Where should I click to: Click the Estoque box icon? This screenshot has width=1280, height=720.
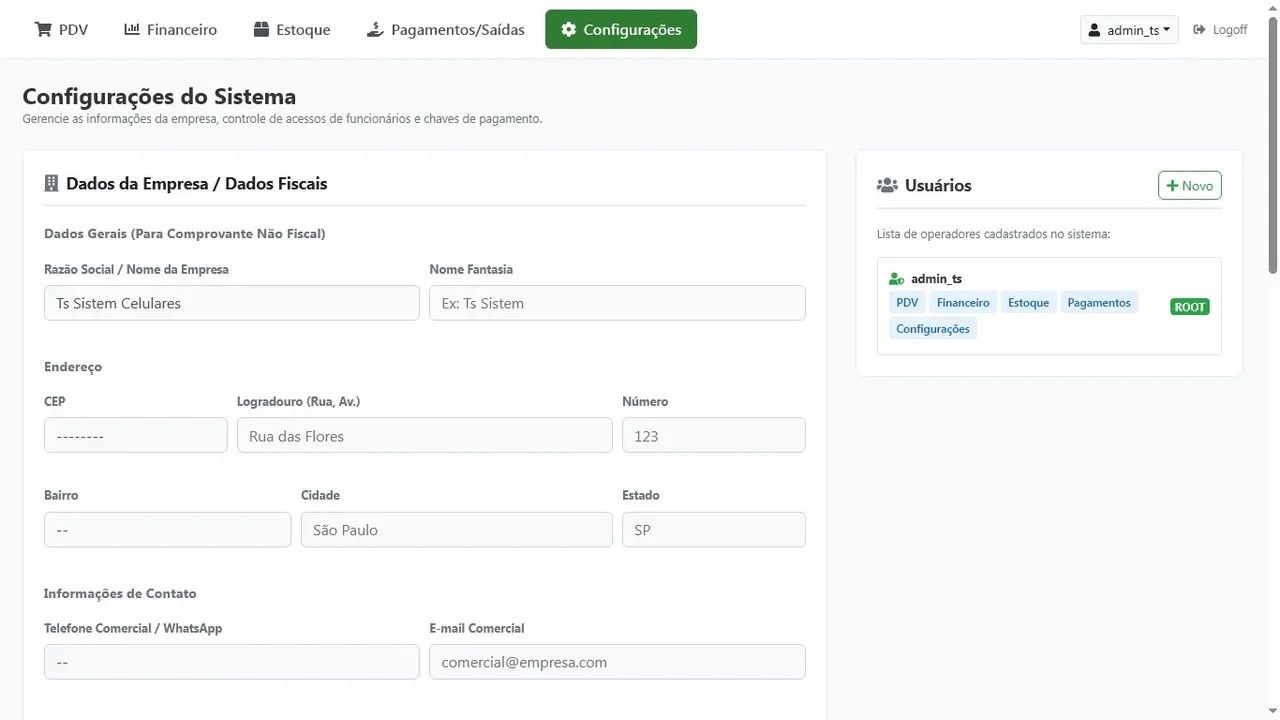pos(261,29)
